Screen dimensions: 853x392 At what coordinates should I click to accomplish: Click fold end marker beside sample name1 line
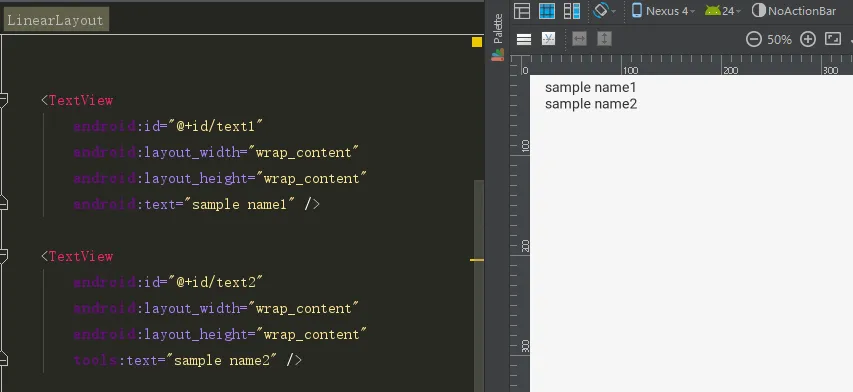(x=3, y=204)
